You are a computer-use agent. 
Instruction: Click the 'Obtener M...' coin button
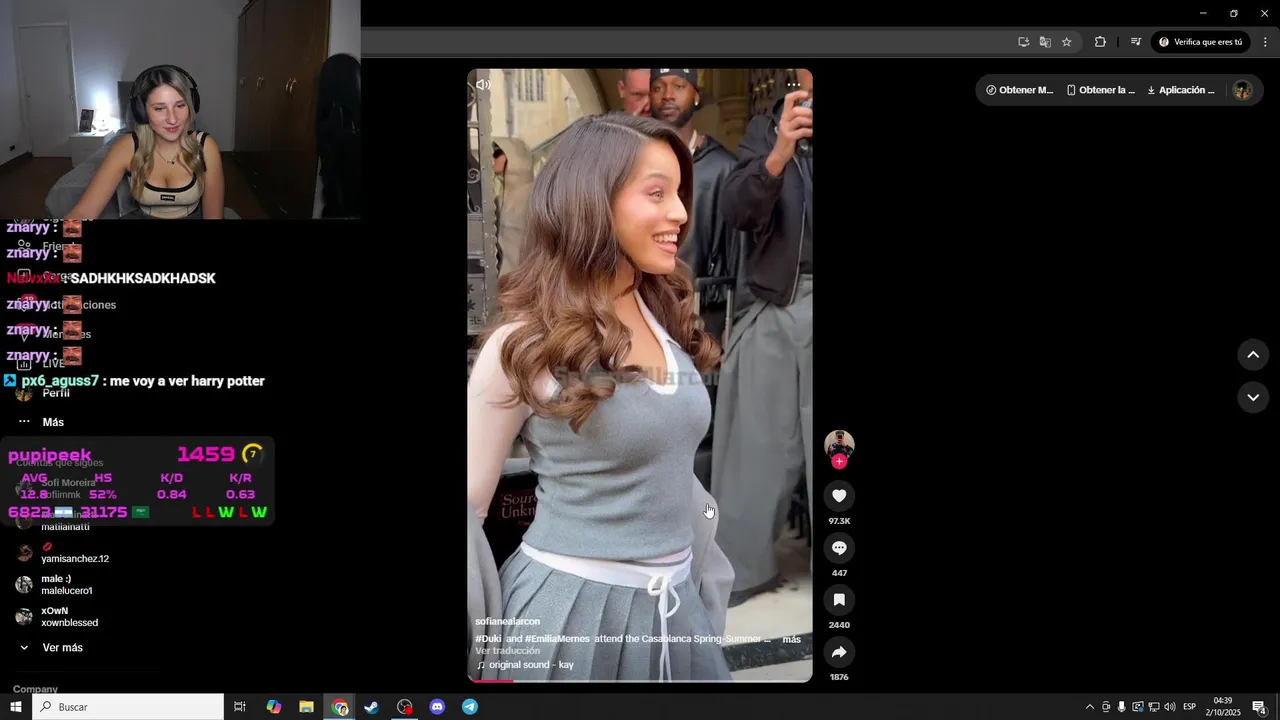click(1019, 90)
